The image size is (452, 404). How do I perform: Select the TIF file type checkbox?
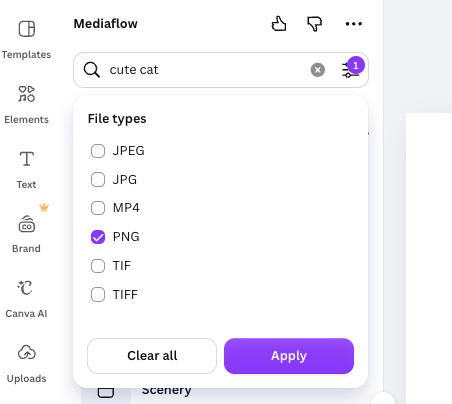click(98, 266)
